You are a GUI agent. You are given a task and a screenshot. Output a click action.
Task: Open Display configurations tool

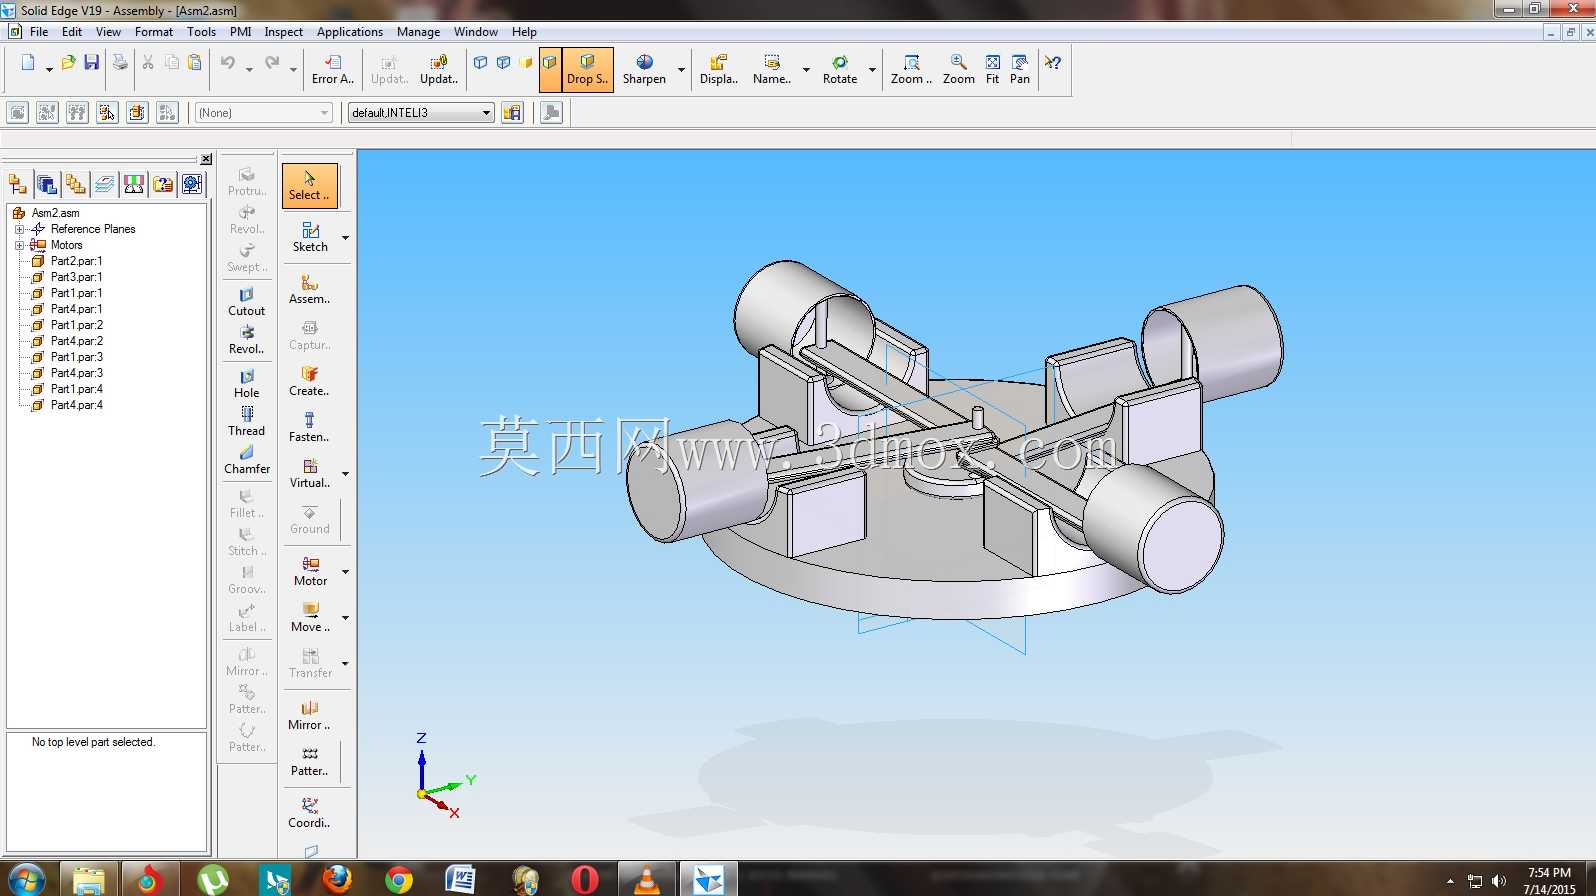pyautogui.click(x=719, y=70)
